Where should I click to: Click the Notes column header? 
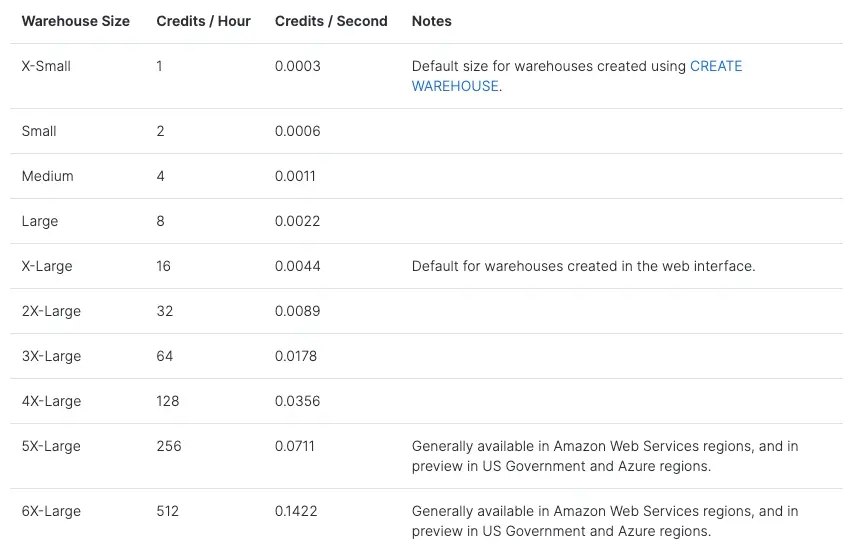pyautogui.click(x=432, y=21)
